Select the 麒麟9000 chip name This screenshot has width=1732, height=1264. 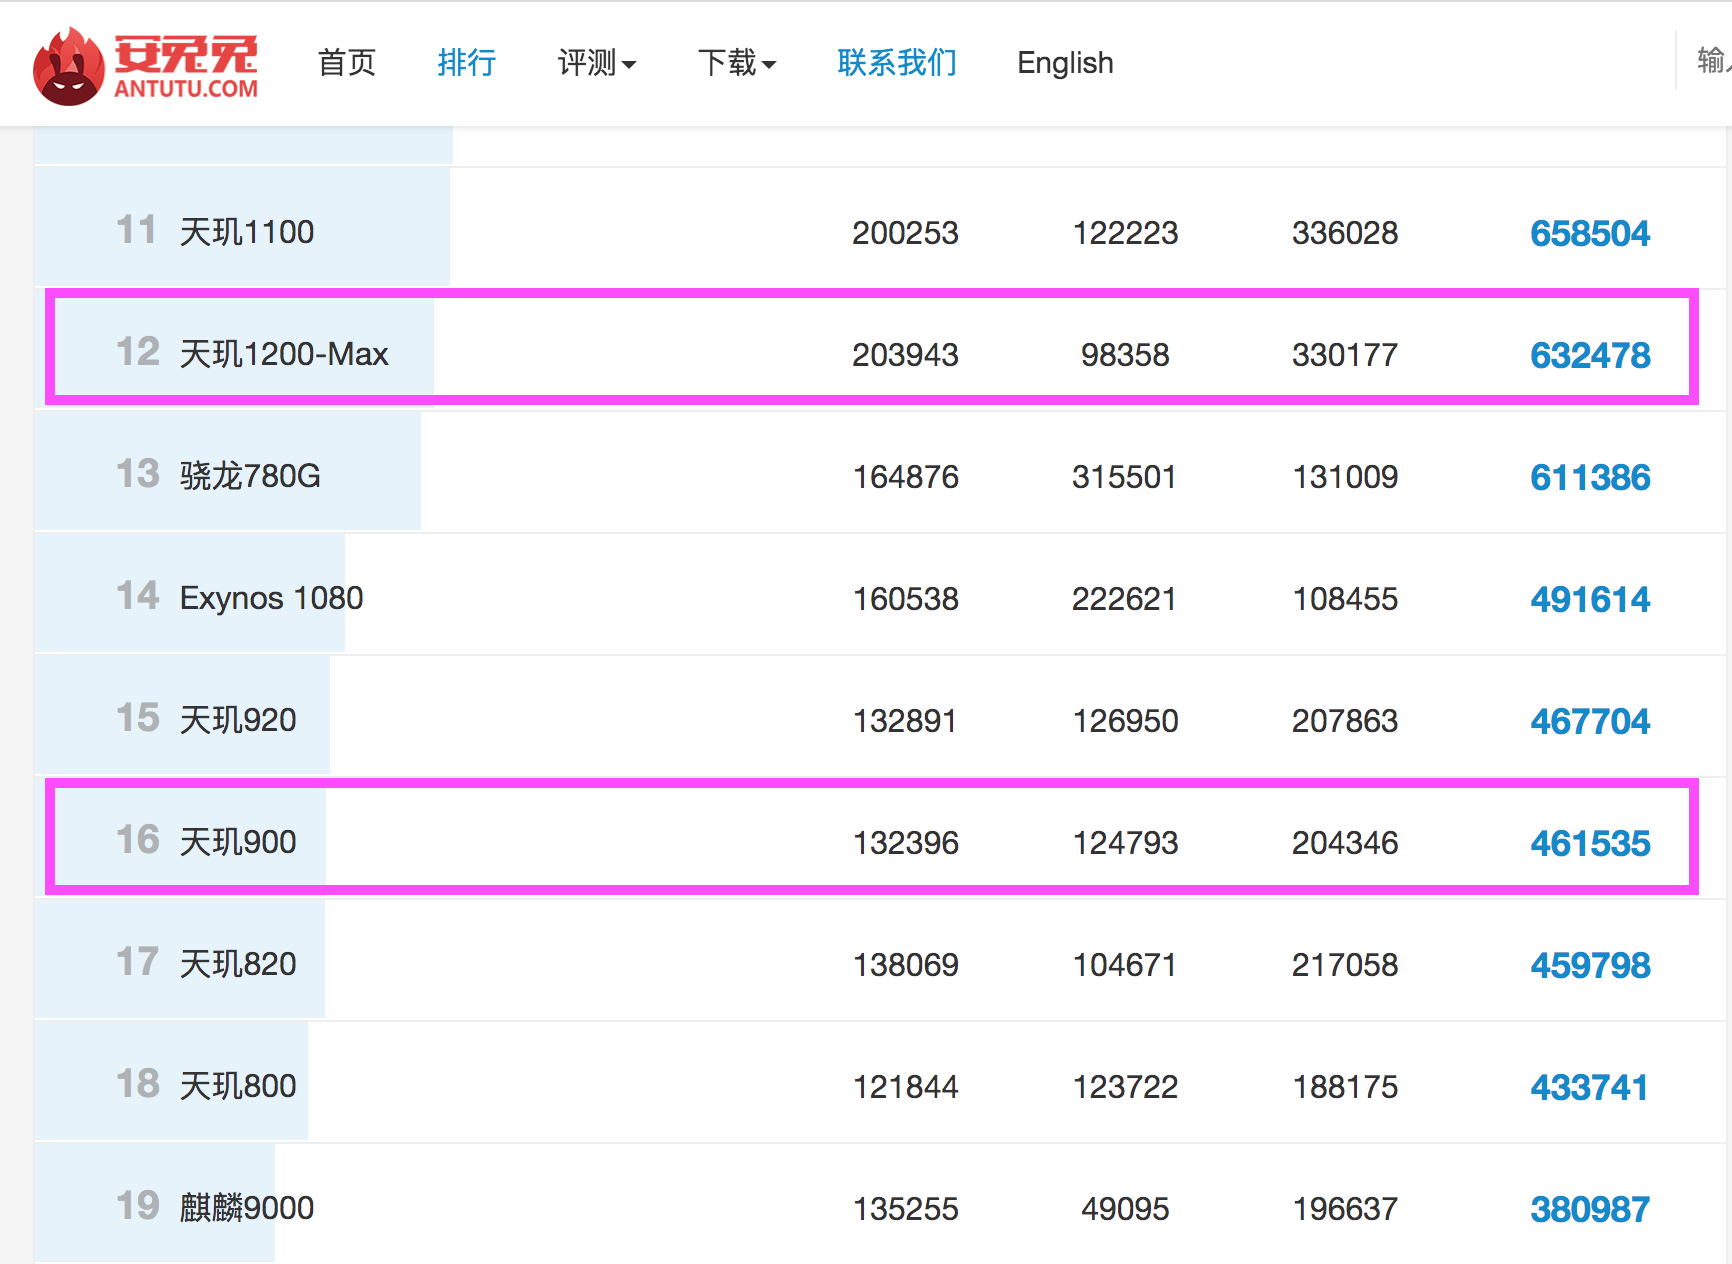click(247, 1208)
